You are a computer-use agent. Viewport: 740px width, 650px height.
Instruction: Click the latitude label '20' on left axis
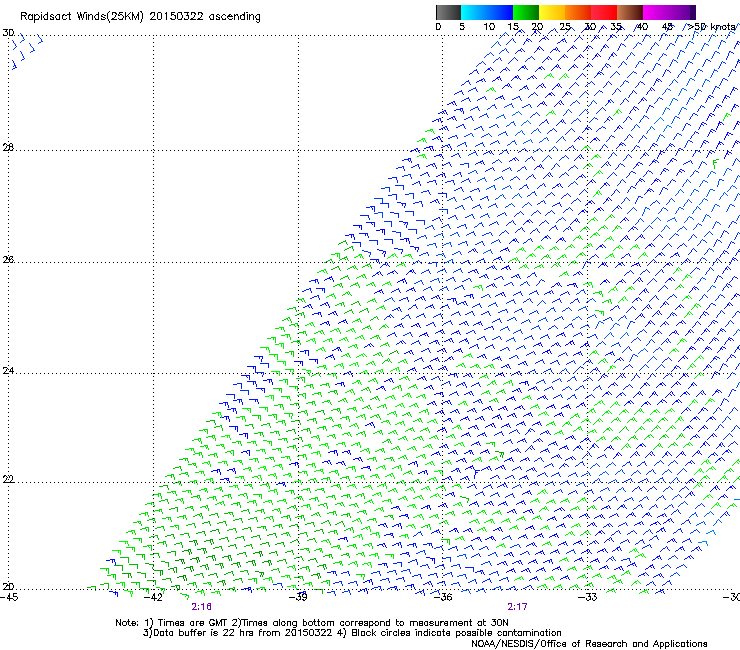(8, 587)
